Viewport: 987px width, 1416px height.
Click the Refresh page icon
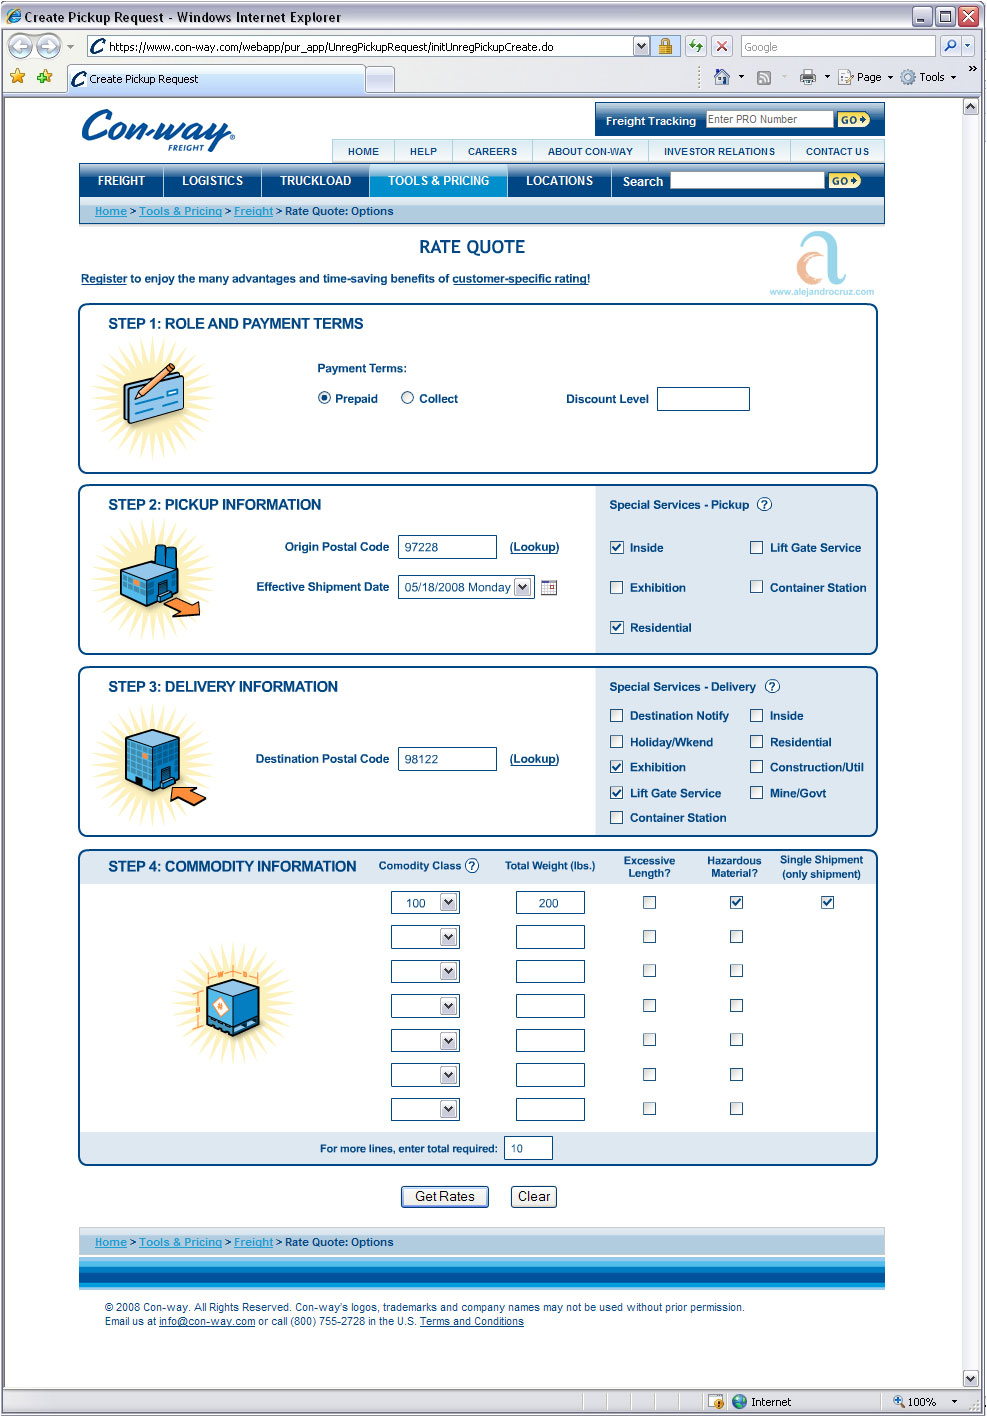[x=696, y=46]
